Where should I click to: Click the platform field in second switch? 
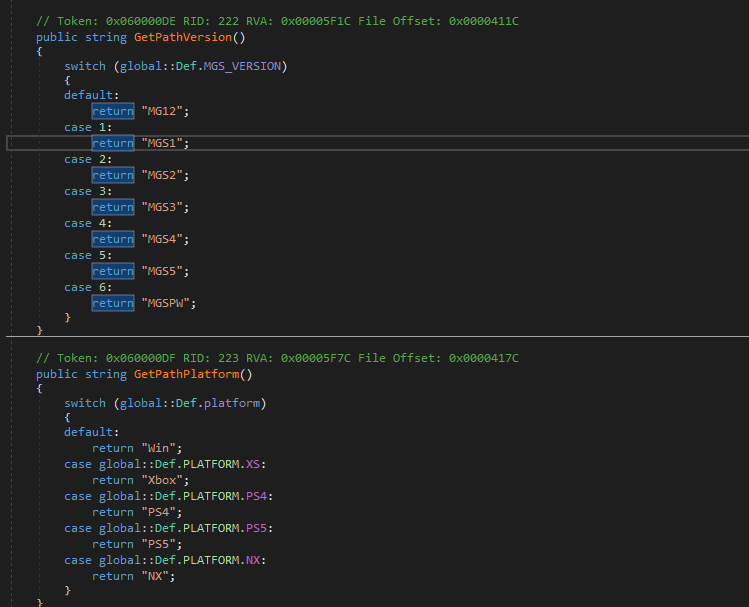[236, 403]
